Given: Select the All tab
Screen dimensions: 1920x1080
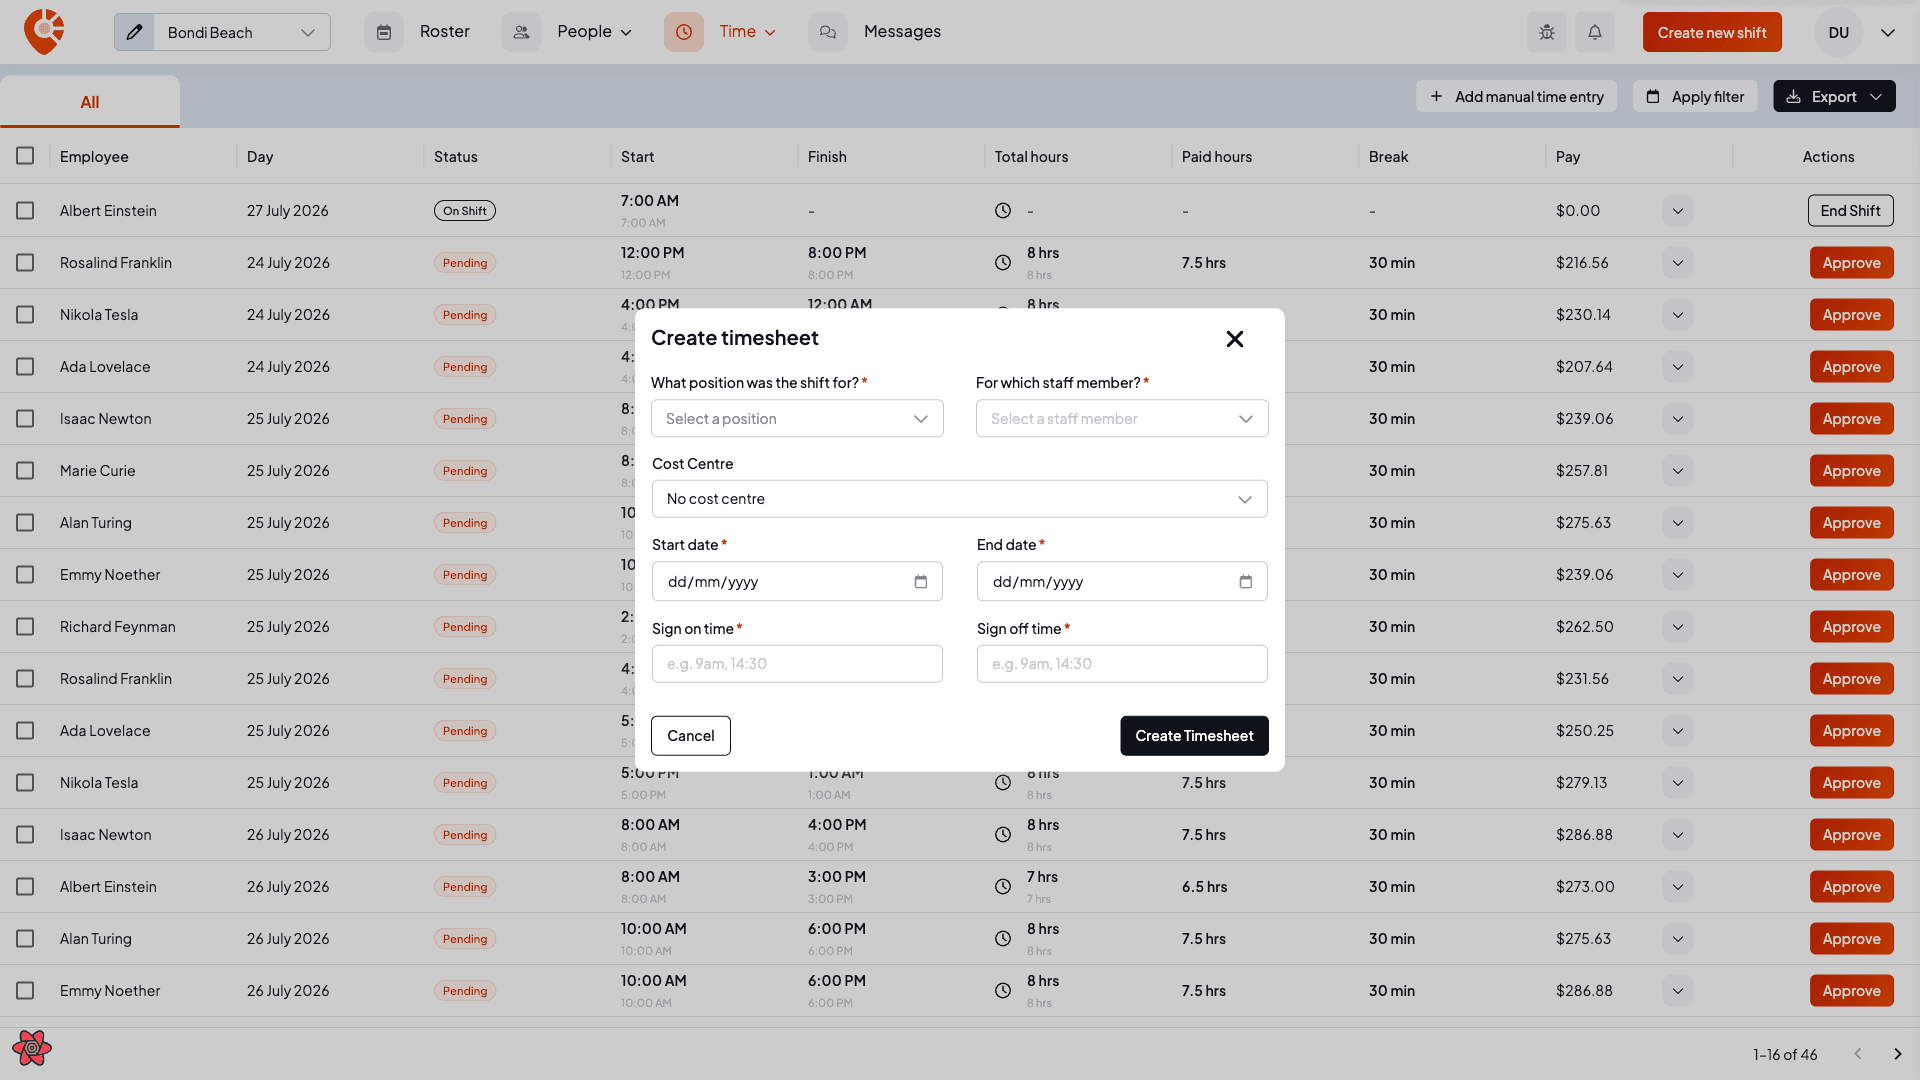Looking at the screenshot, I should (x=90, y=102).
